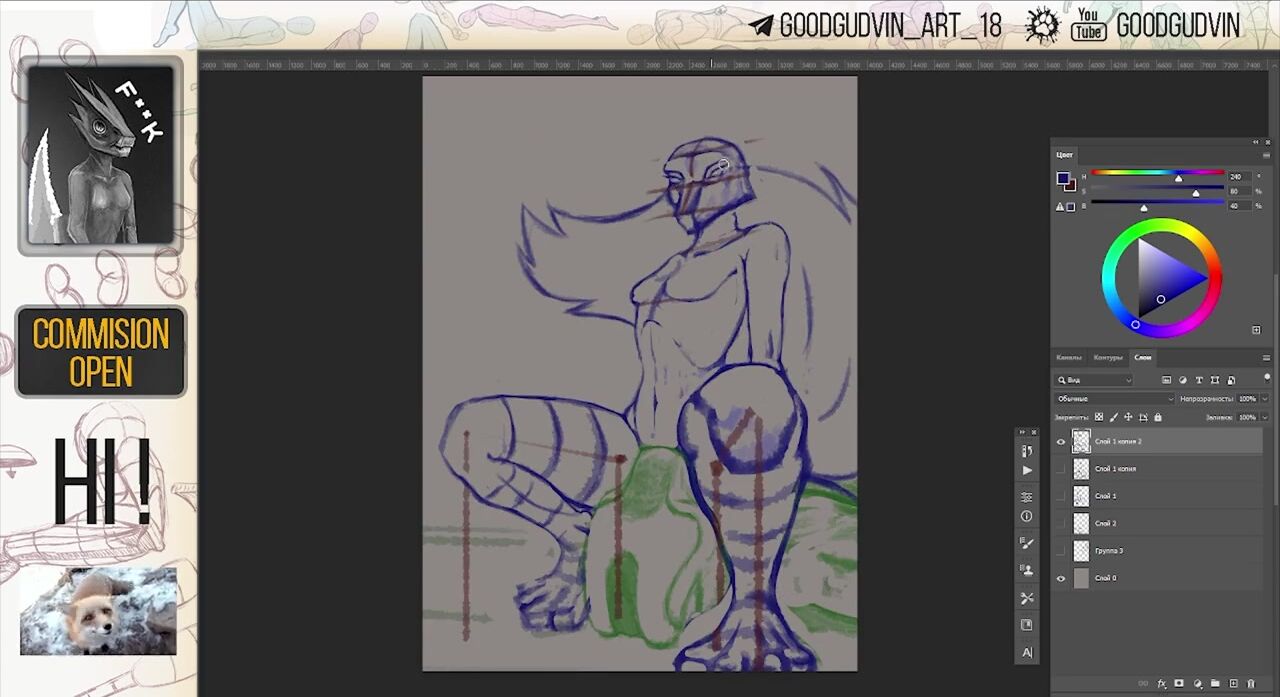The image size is (1280, 697).
Task: Expand the layer opacity dropdown arrow
Action: coord(1264,399)
